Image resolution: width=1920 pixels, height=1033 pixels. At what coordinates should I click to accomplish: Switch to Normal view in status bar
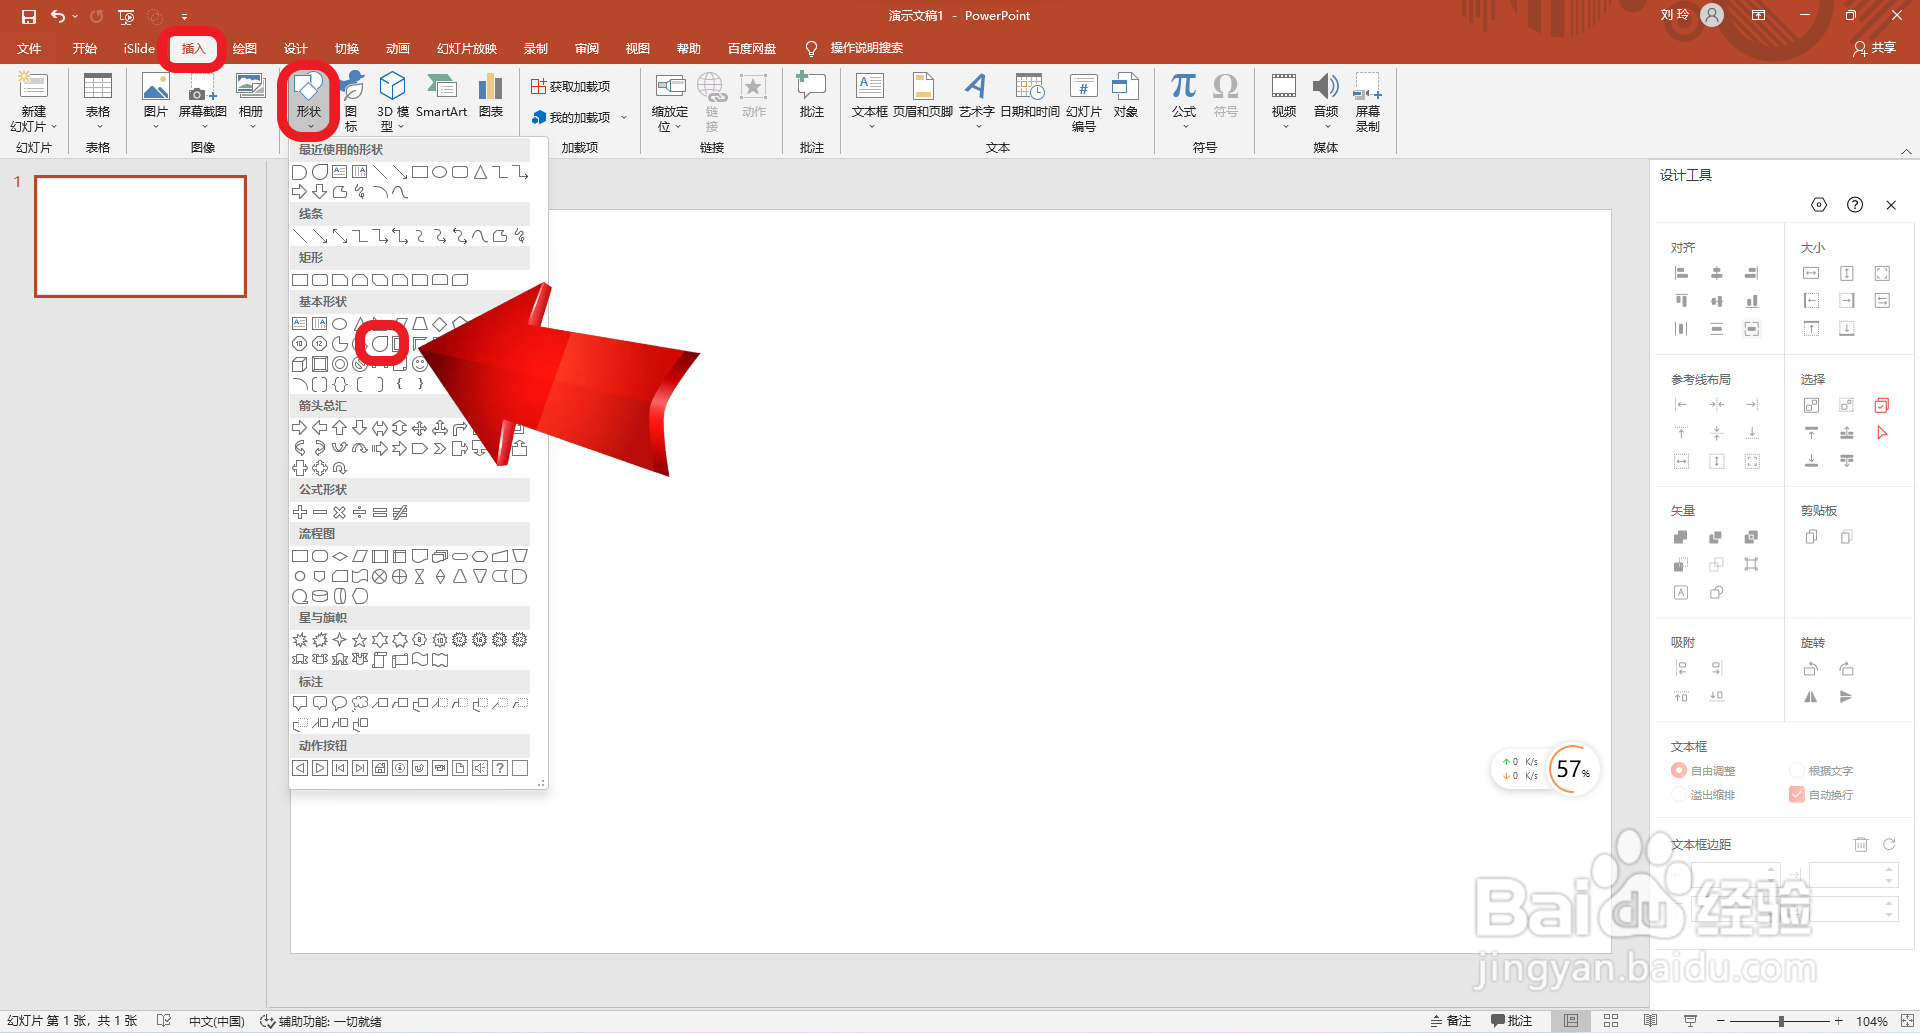(x=1572, y=1021)
